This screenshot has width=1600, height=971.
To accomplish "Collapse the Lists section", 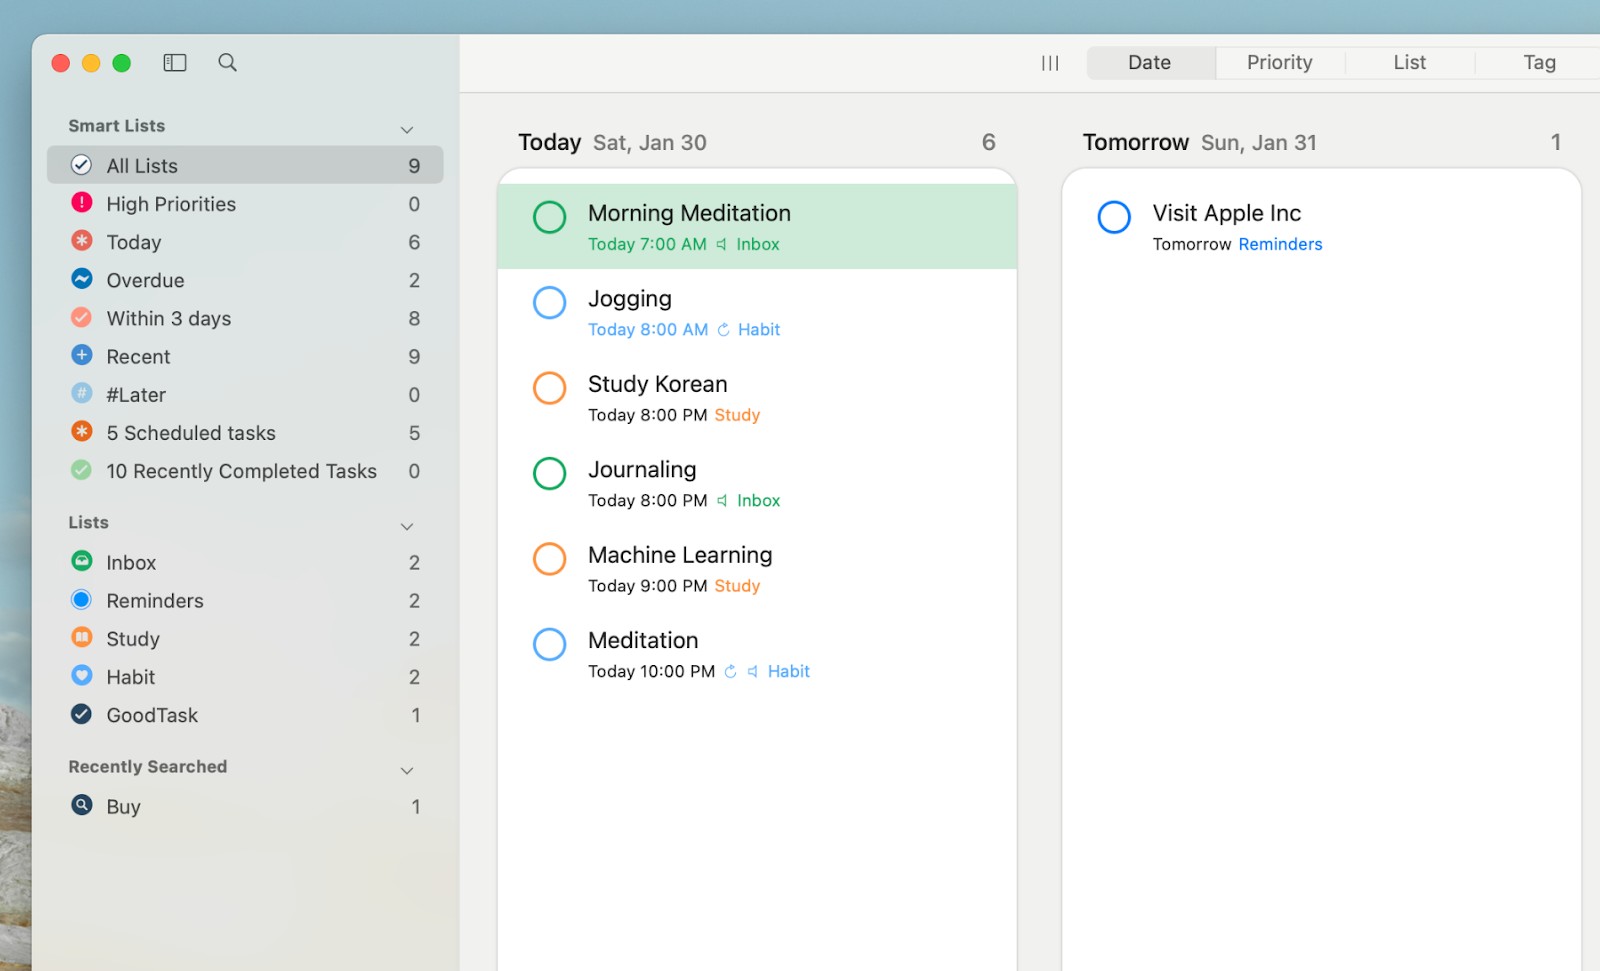I will [x=407, y=525].
